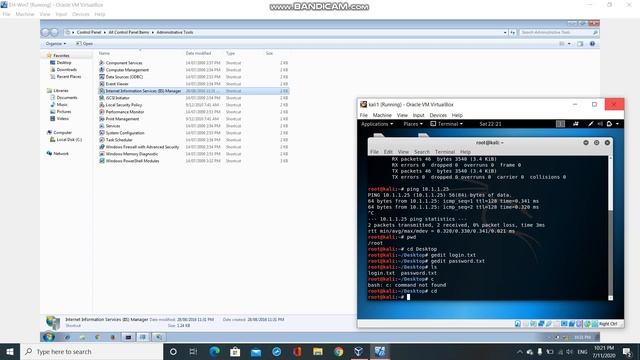The width and height of the screenshot is (640, 360).
Task: Open Documents library in navigation pane
Action: 67,98
